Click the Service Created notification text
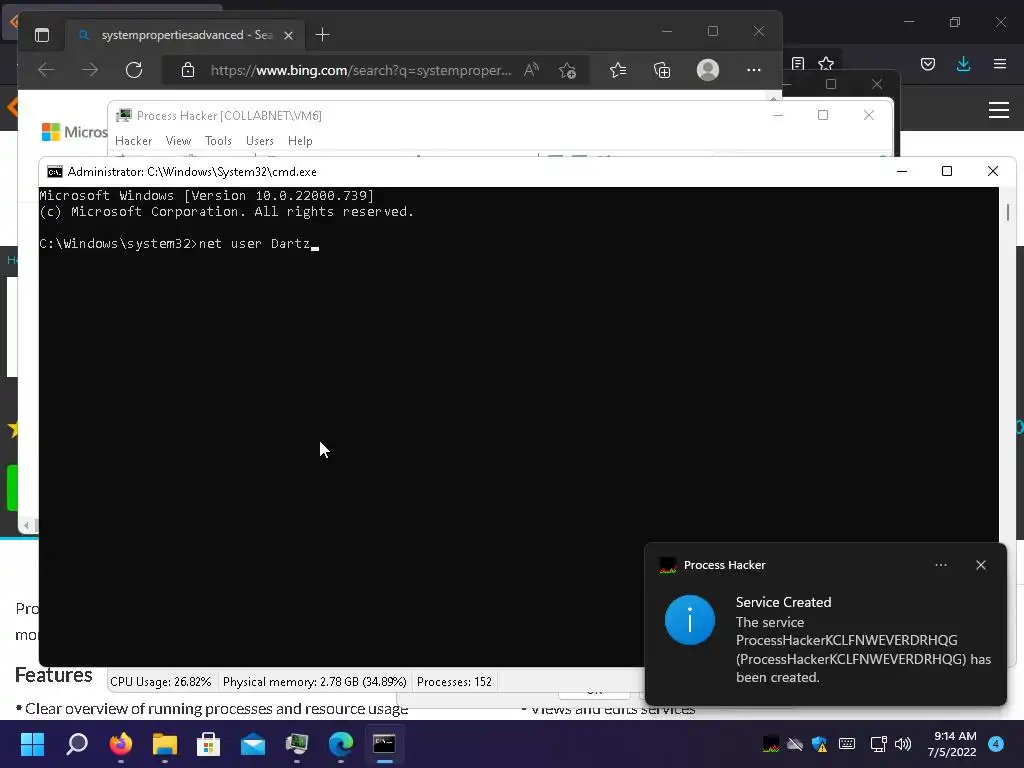This screenshot has height=768, width=1024. (x=784, y=602)
